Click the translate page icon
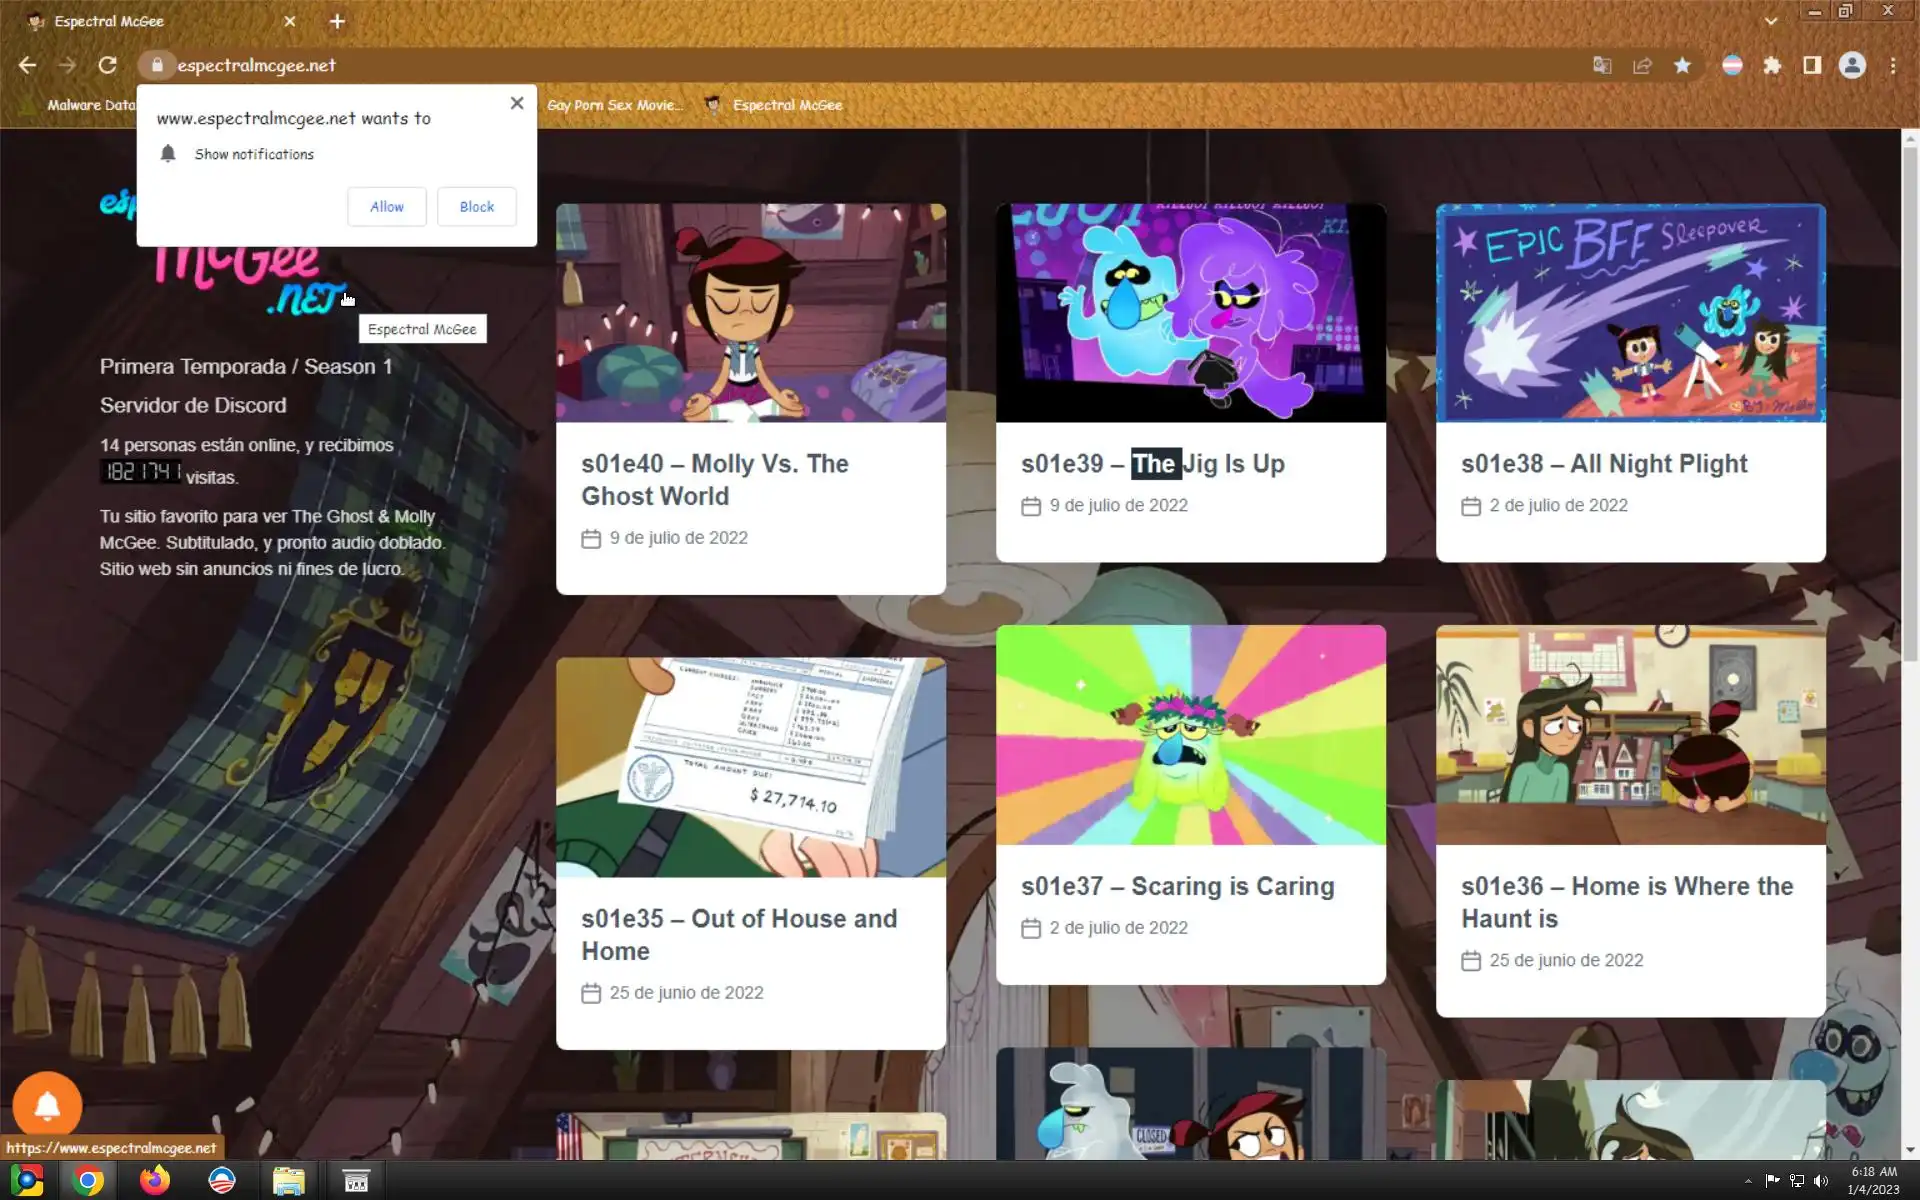Image resolution: width=1920 pixels, height=1200 pixels. point(1602,65)
